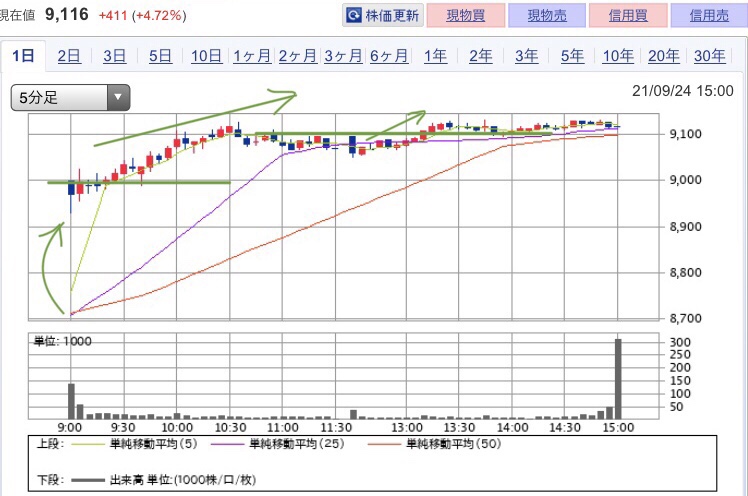The height and width of the screenshot is (496, 748).
Task: Click the 13:00 time axis label
Action: point(407,427)
